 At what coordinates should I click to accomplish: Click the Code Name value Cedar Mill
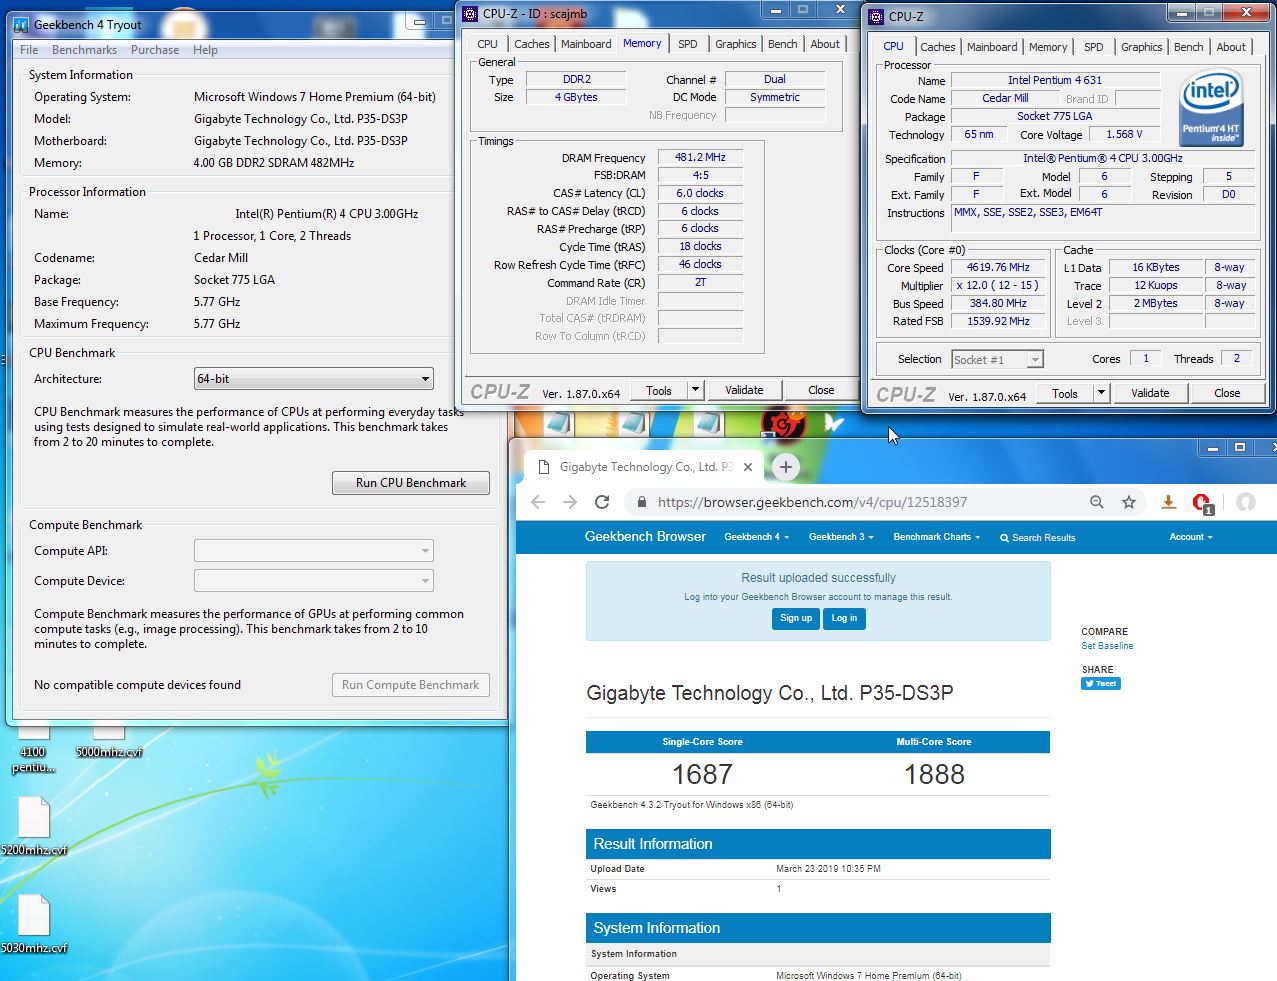coord(1005,98)
